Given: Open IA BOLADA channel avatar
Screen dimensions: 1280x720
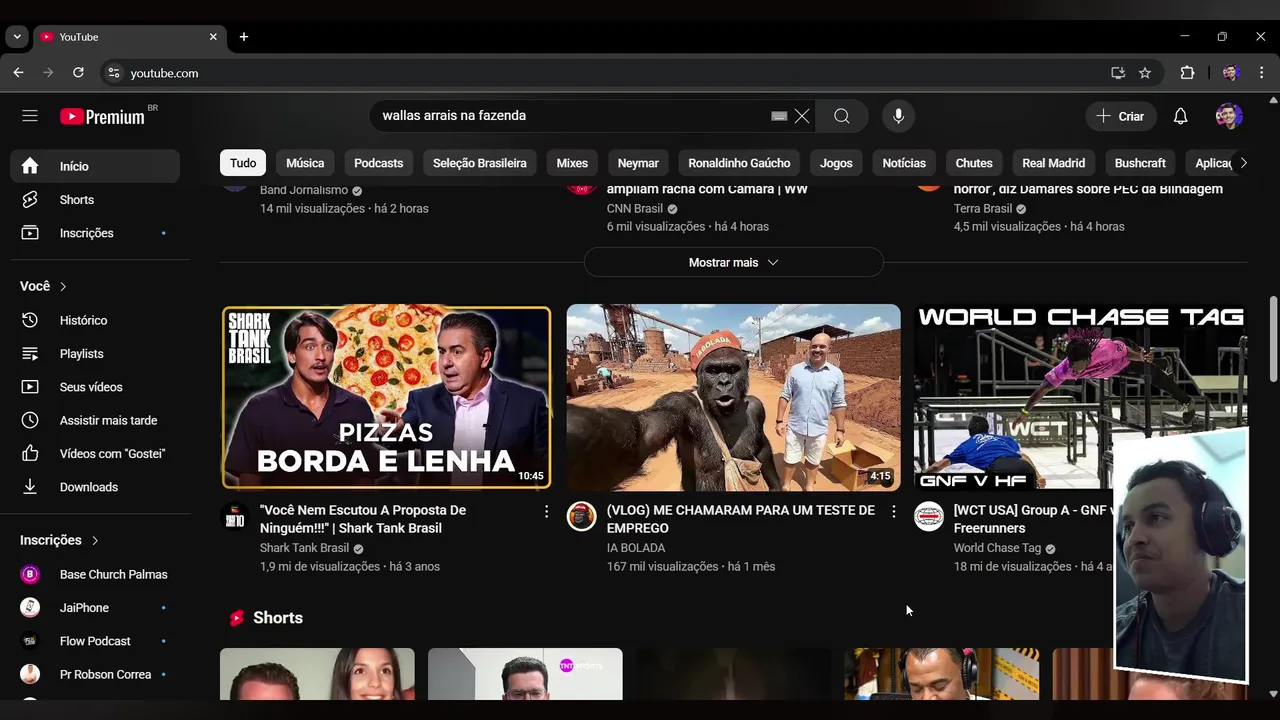Looking at the screenshot, I should (581, 516).
